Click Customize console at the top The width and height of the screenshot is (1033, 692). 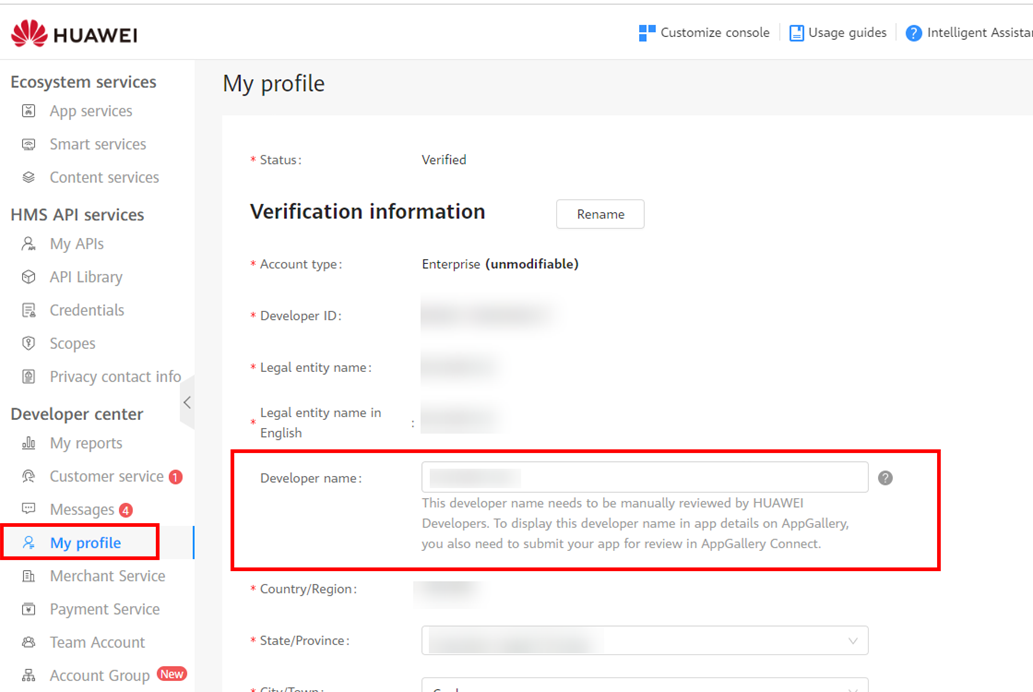[704, 32]
